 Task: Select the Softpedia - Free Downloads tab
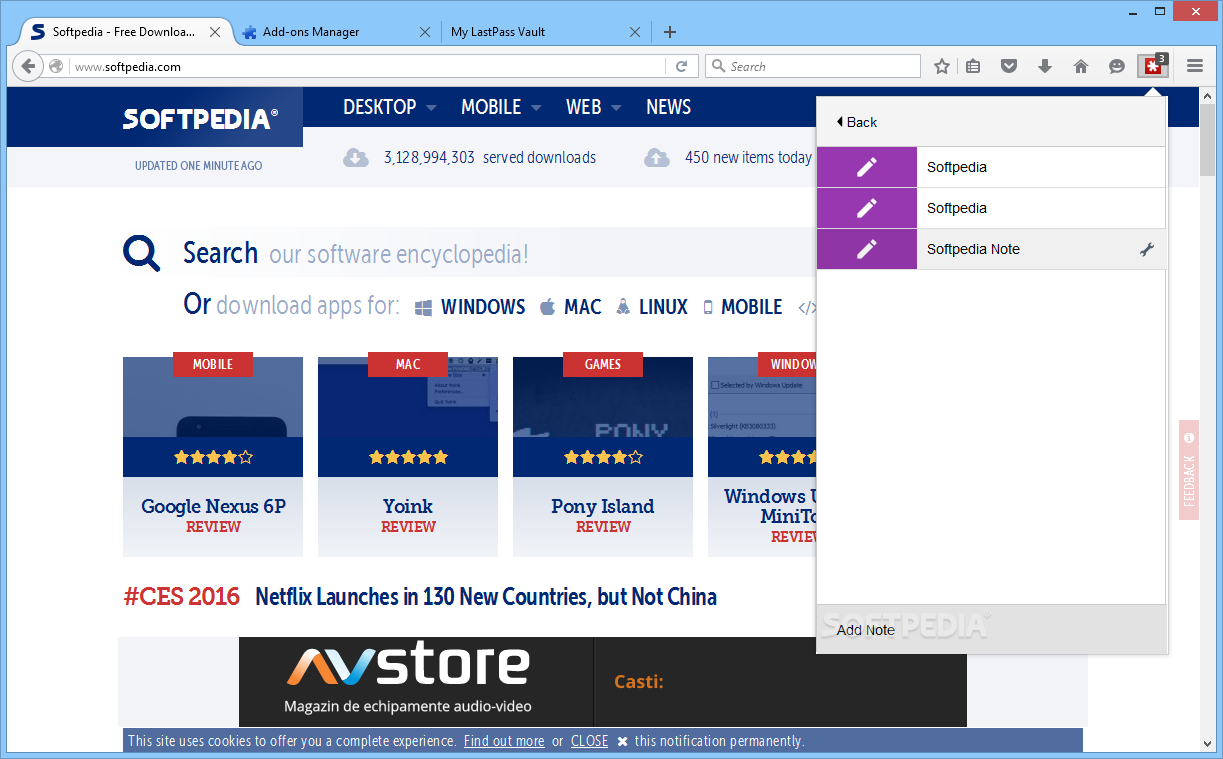tap(126, 32)
